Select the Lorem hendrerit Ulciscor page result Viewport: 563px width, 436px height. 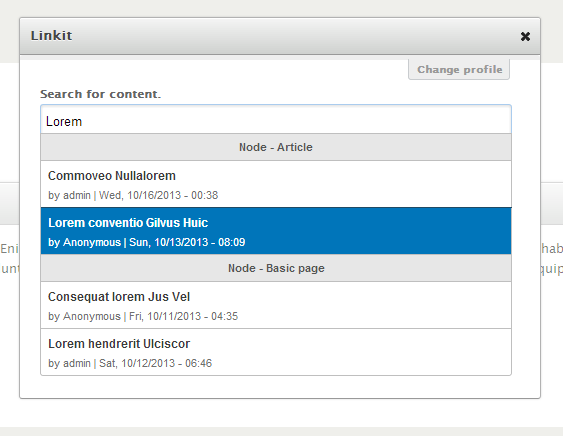point(276,352)
